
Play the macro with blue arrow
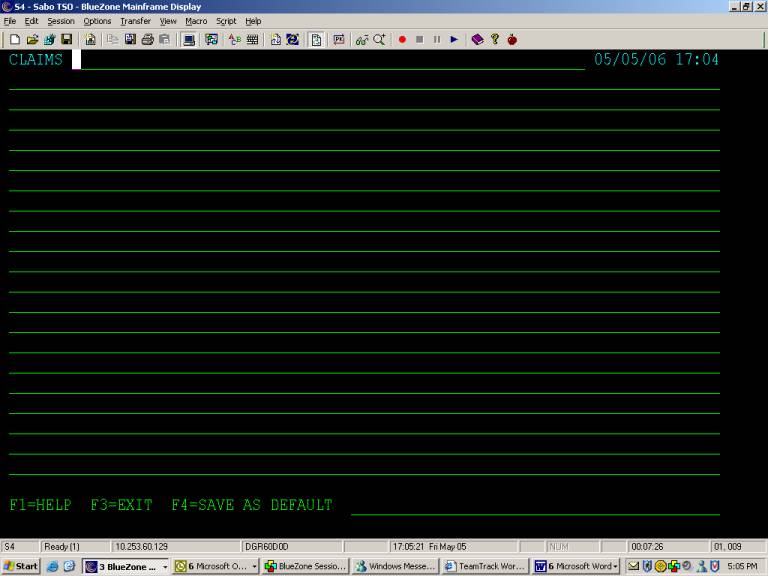pyautogui.click(x=454, y=40)
